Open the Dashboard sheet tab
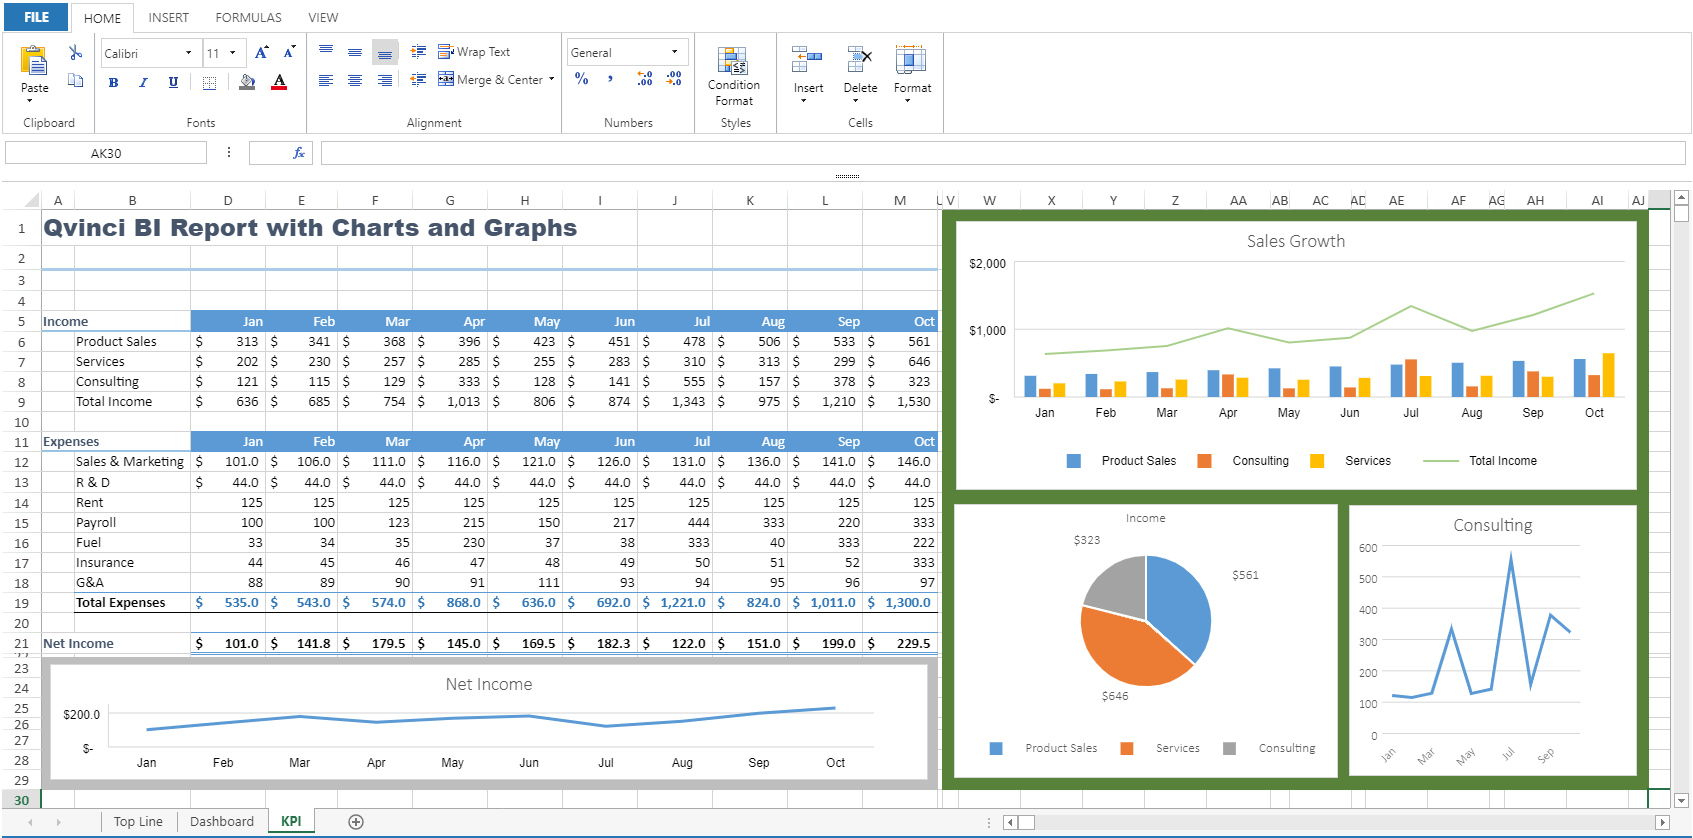Image resolution: width=1693 pixels, height=838 pixels. coord(222,822)
